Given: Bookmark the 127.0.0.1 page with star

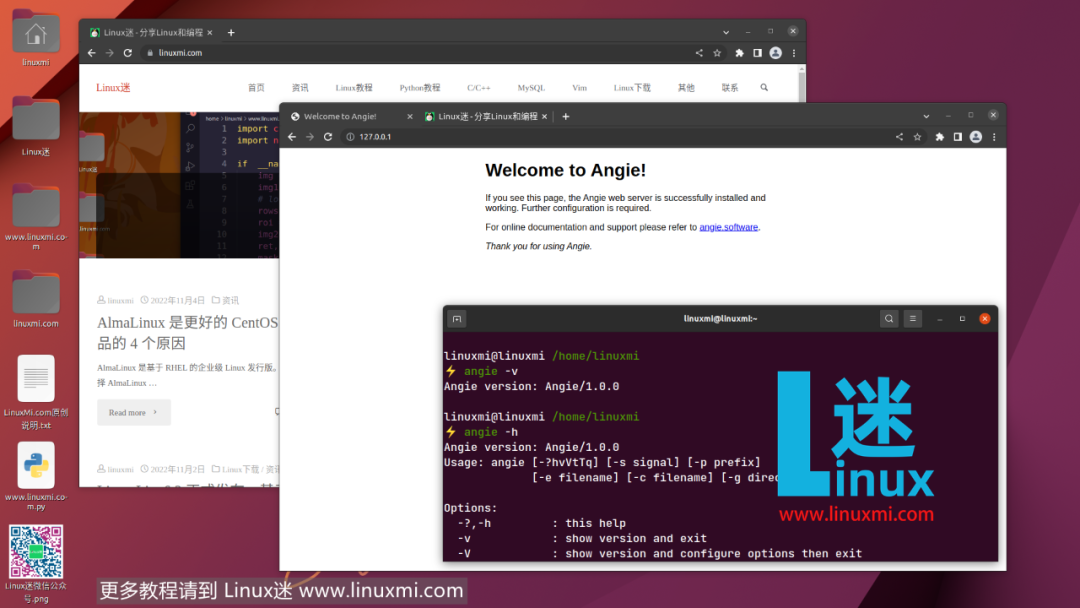Looking at the screenshot, I should (917, 137).
